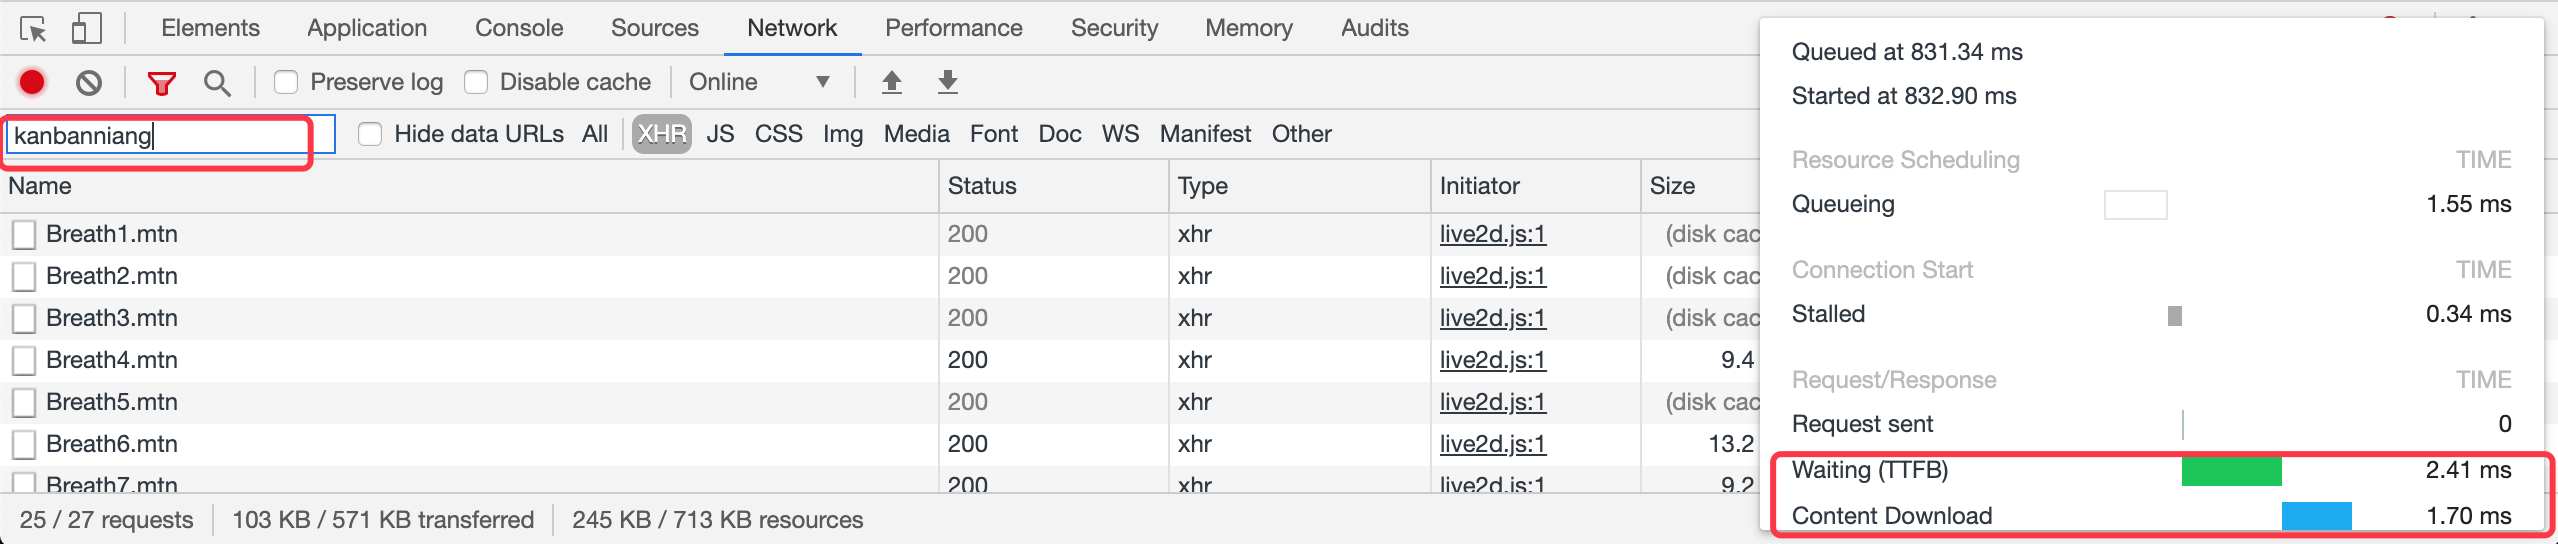This screenshot has height=544, width=2558.
Task: Toggle the red filter funnel icon
Action: pos(162,82)
